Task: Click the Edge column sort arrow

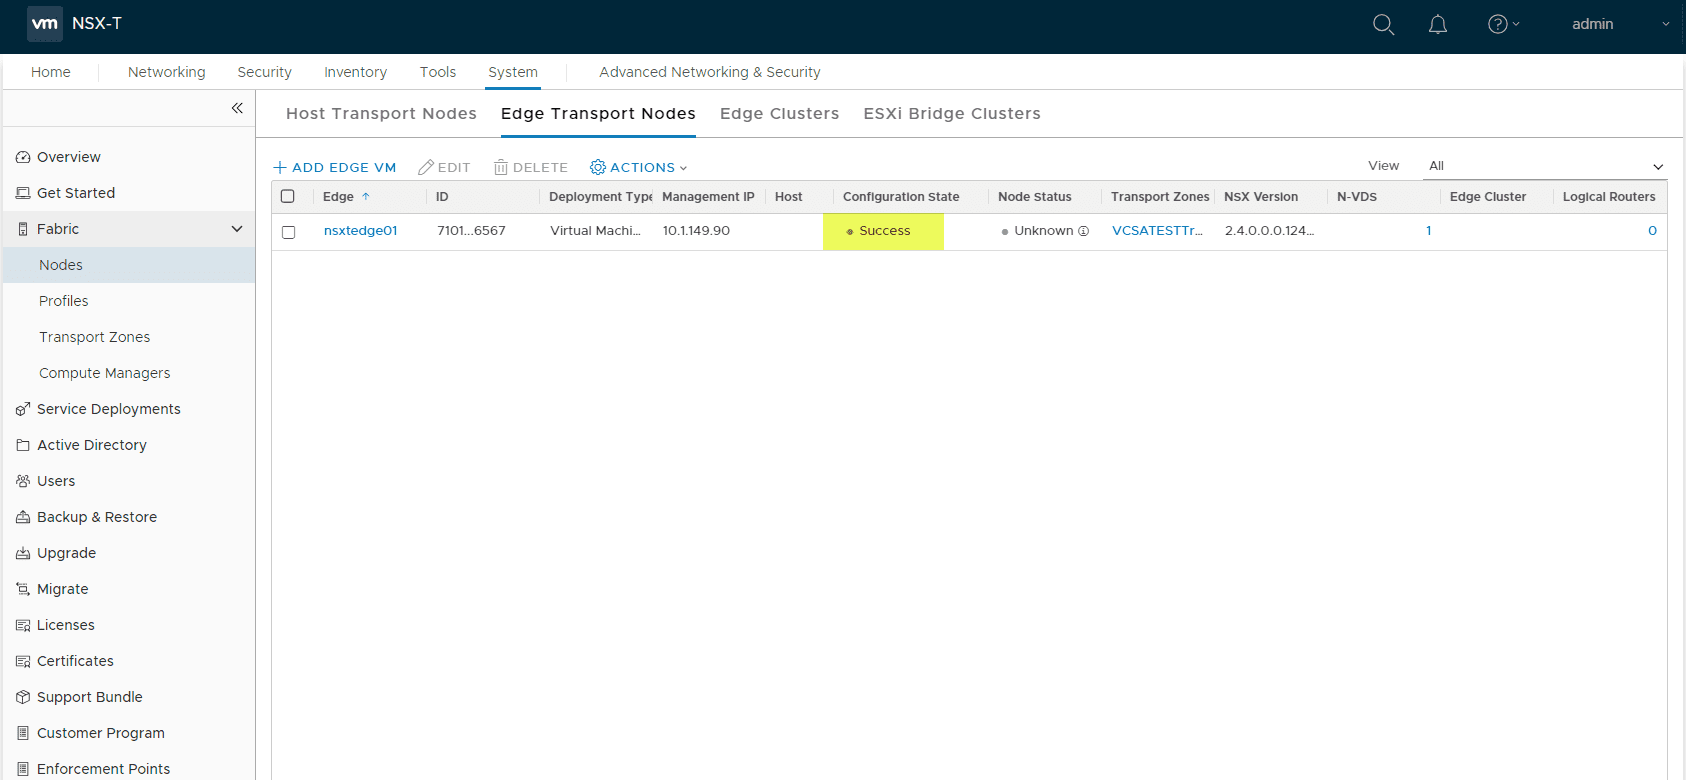Action: click(366, 197)
